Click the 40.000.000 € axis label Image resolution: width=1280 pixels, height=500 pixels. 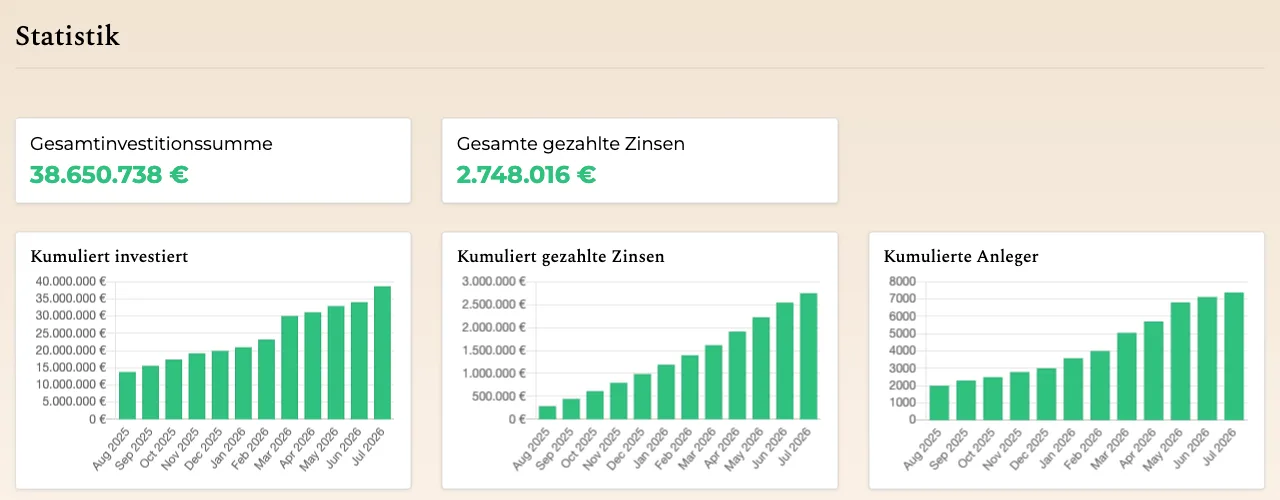point(72,282)
